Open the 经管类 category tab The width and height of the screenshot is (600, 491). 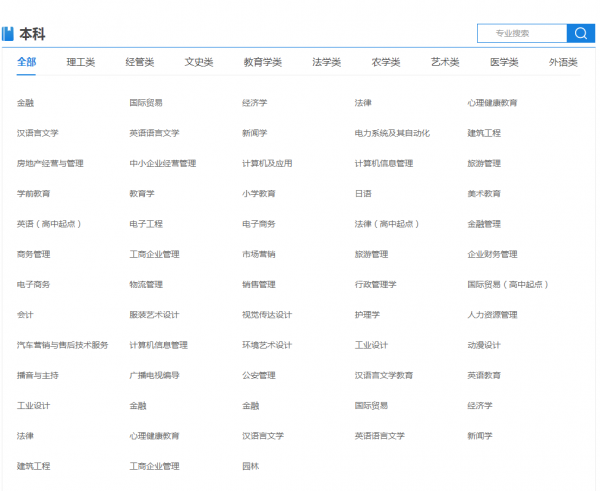click(140, 62)
